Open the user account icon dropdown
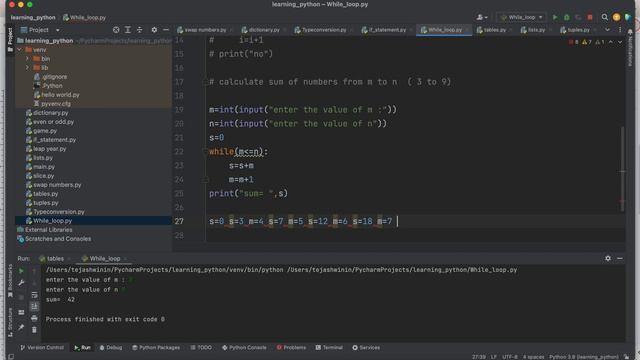Screen dimensions: 640x360 [482, 18]
